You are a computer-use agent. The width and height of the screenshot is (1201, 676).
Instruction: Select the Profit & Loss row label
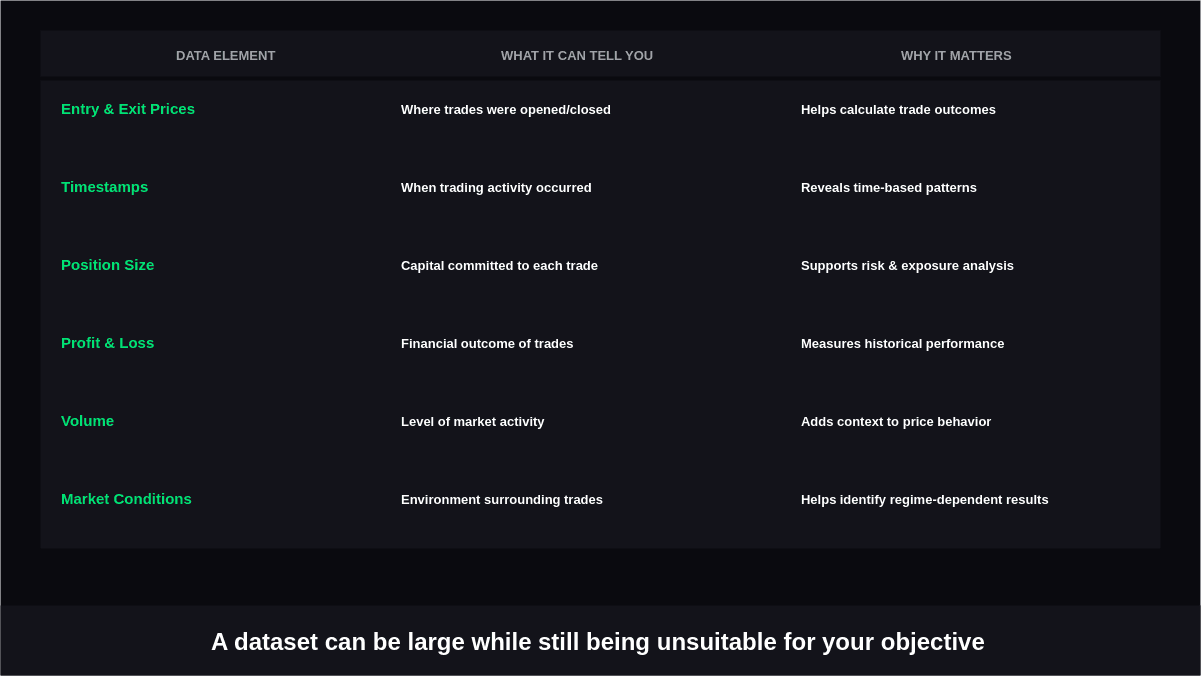[x=108, y=343]
